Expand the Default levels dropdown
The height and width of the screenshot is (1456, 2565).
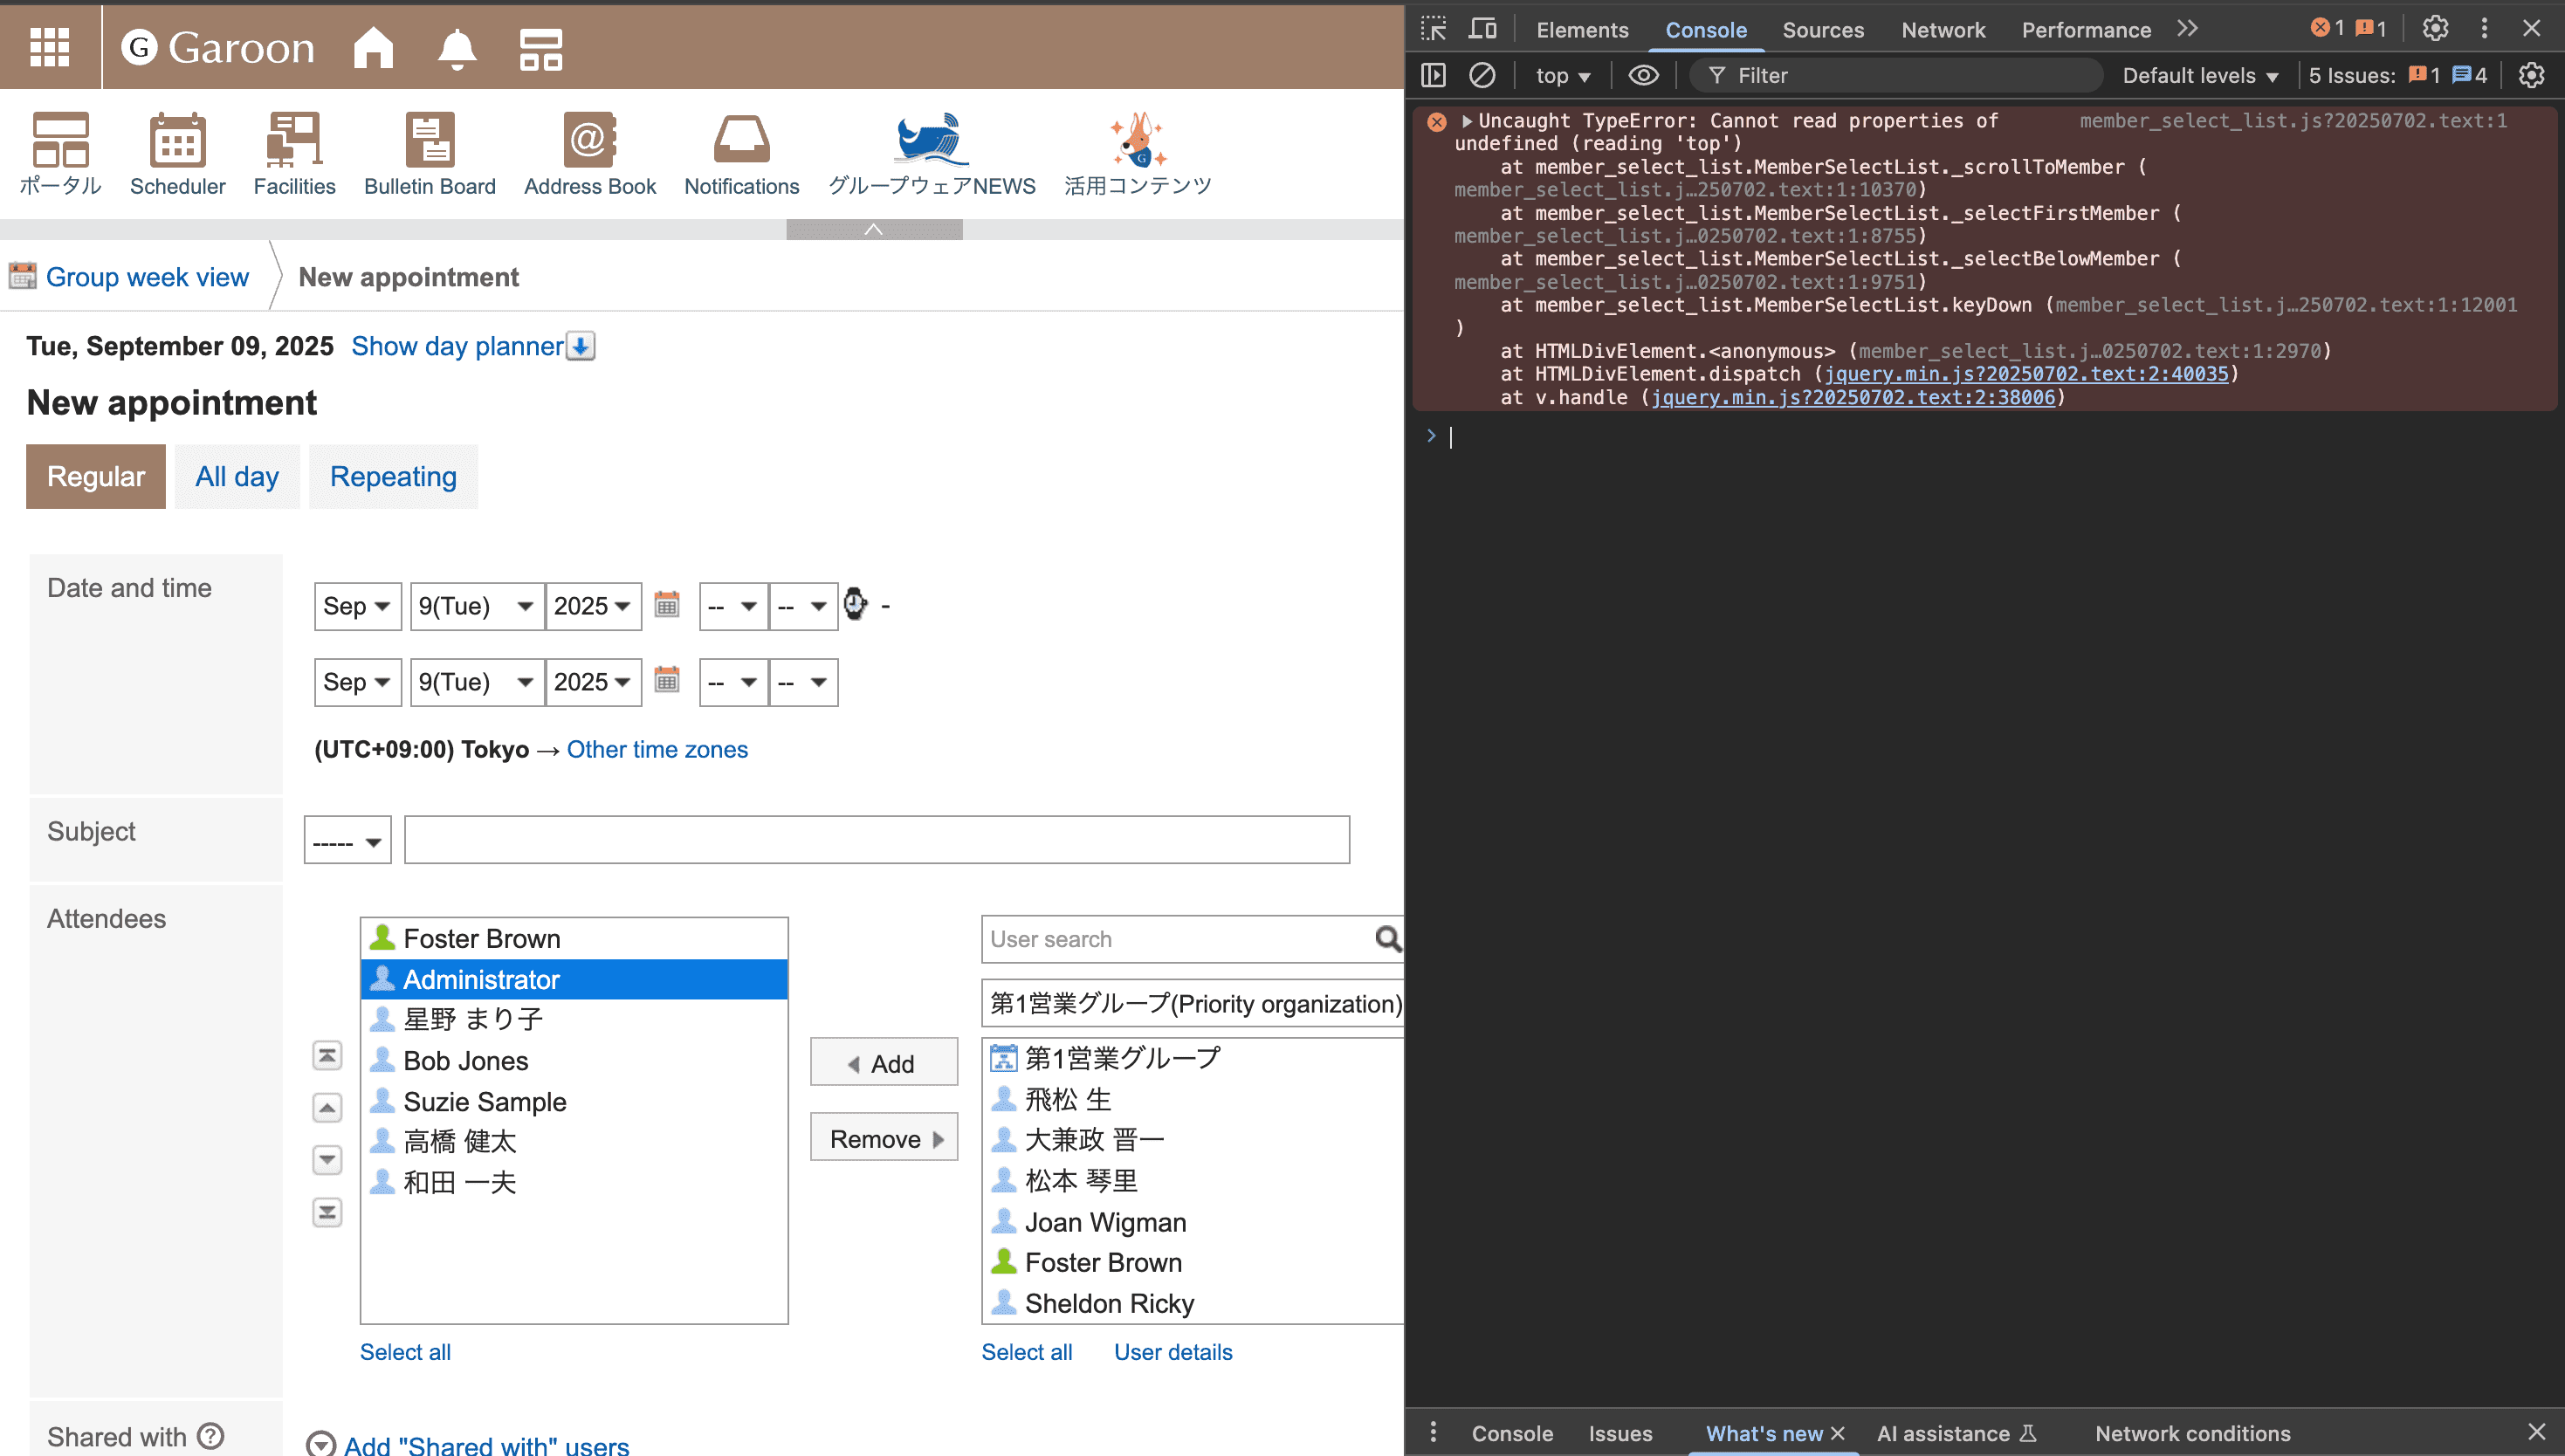(2199, 75)
